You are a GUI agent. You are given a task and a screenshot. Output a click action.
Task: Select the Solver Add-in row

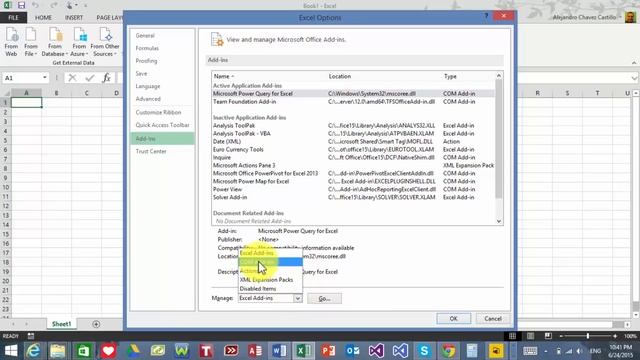tap(353, 197)
